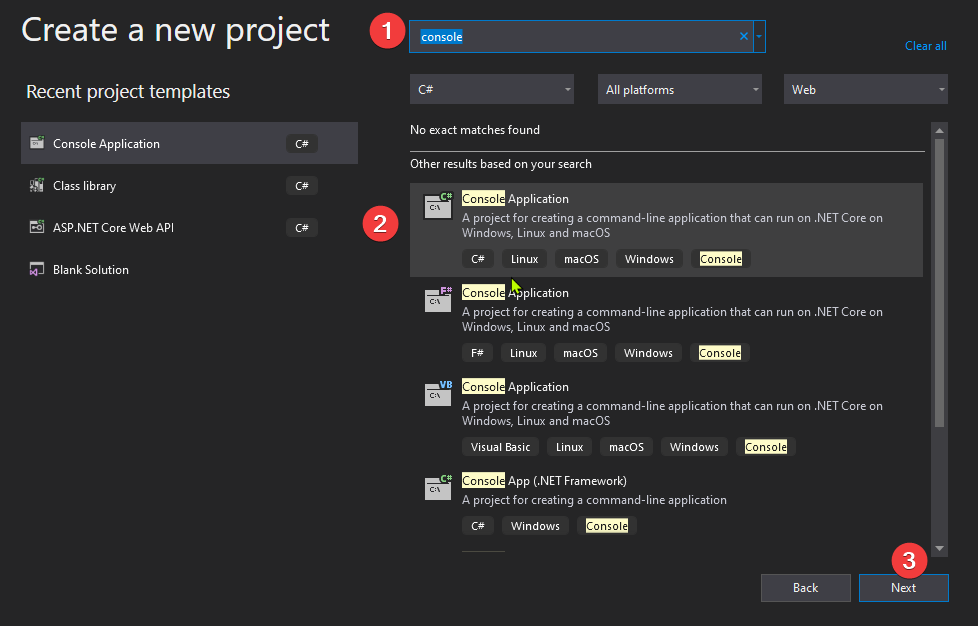The height and width of the screenshot is (626, 978).
Task: Select Blank Solution recent template
Action: 189,269
